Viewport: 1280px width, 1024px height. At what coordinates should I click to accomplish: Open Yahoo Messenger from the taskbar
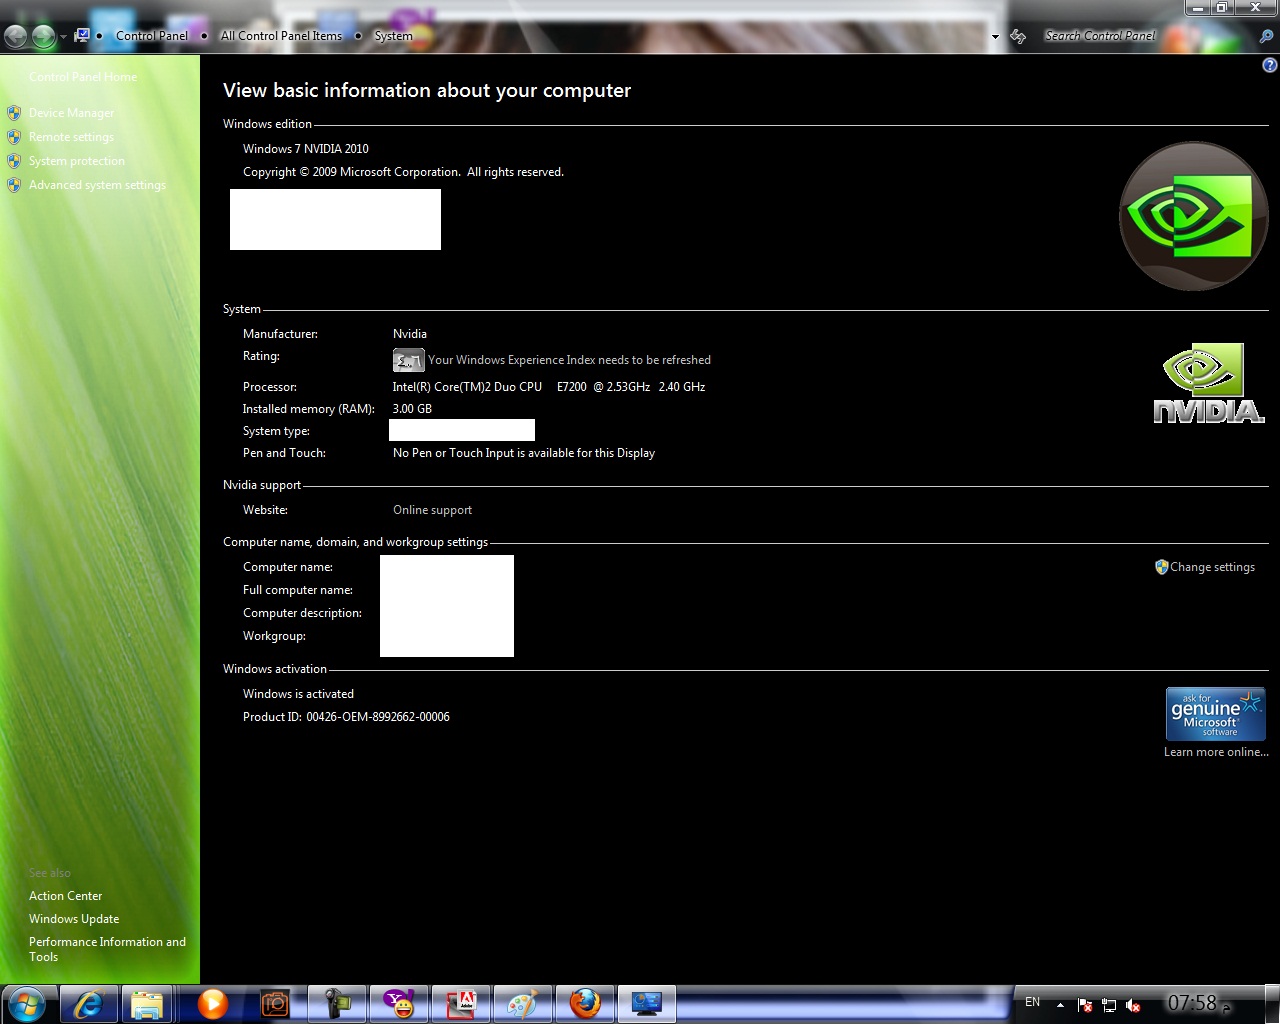(399, 1003)
